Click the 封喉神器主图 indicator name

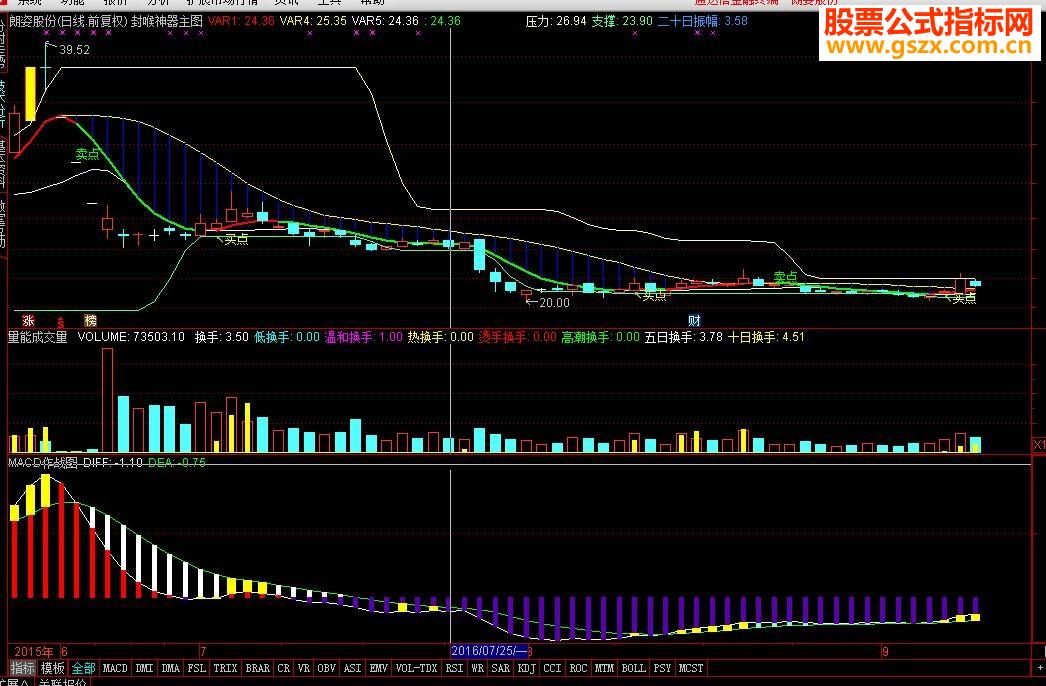tap(167, 21)
